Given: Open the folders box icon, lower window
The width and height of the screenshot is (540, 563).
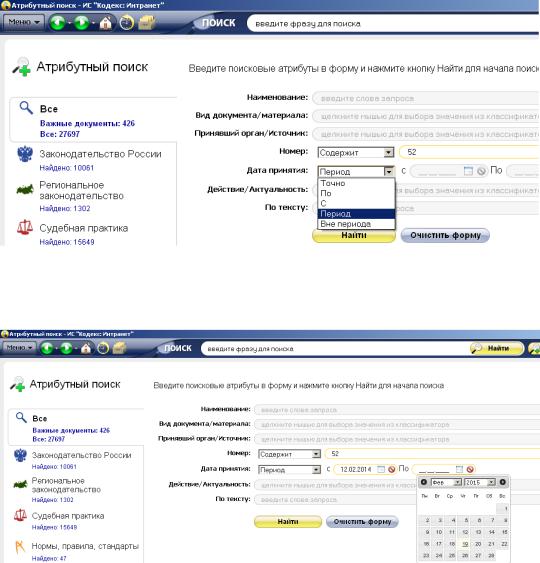Looking at the screenshot, I should [x=120, y=348].
